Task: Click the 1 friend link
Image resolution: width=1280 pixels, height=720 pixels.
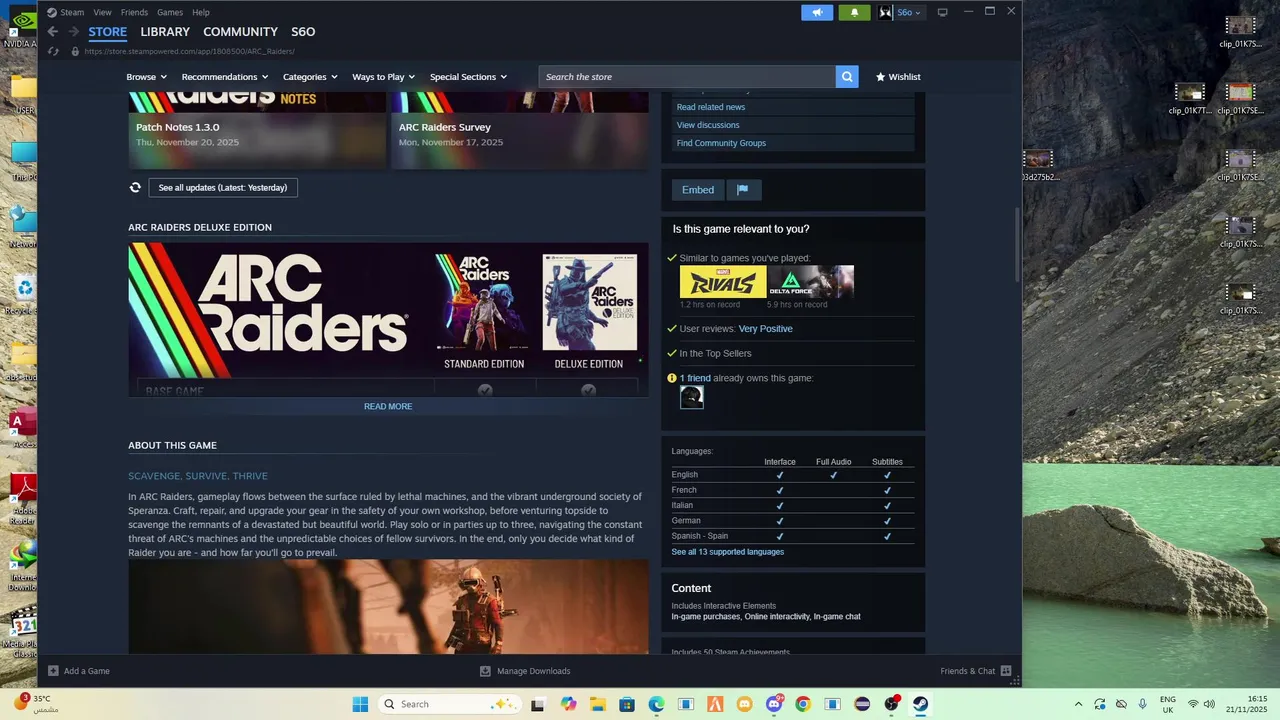Action: (695, 378)
